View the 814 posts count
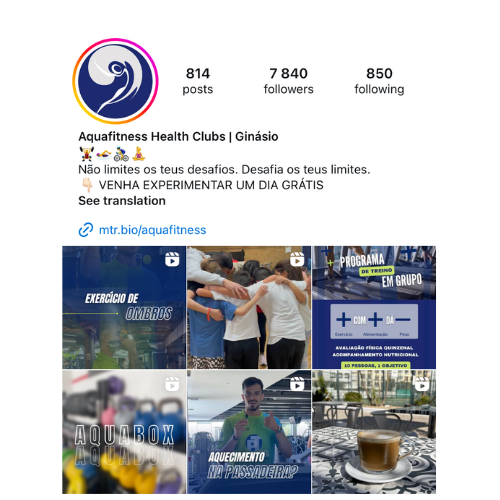 point(198,81)
